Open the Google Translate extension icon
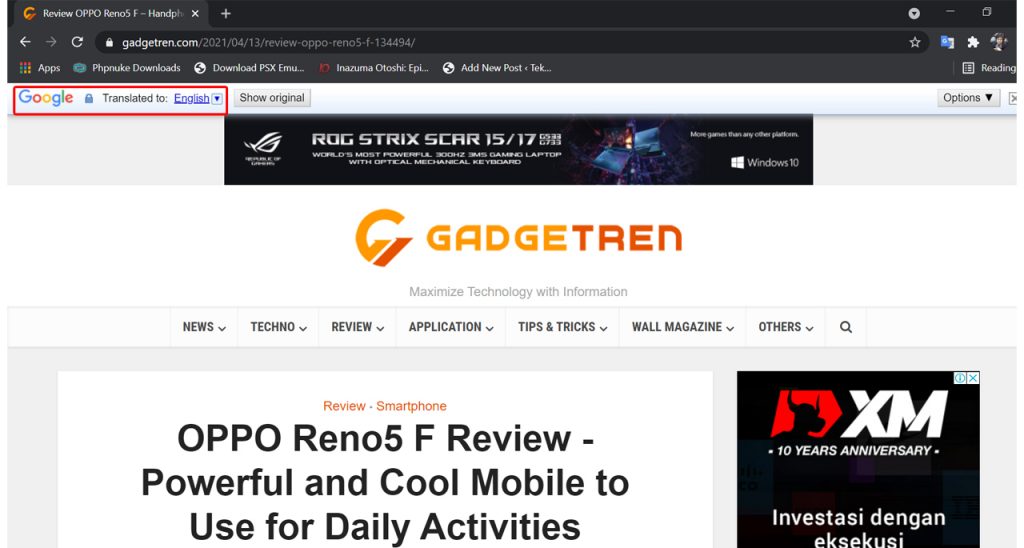Image resolution: width=1024 pixels, height=548 pixels. coord(947,42)
